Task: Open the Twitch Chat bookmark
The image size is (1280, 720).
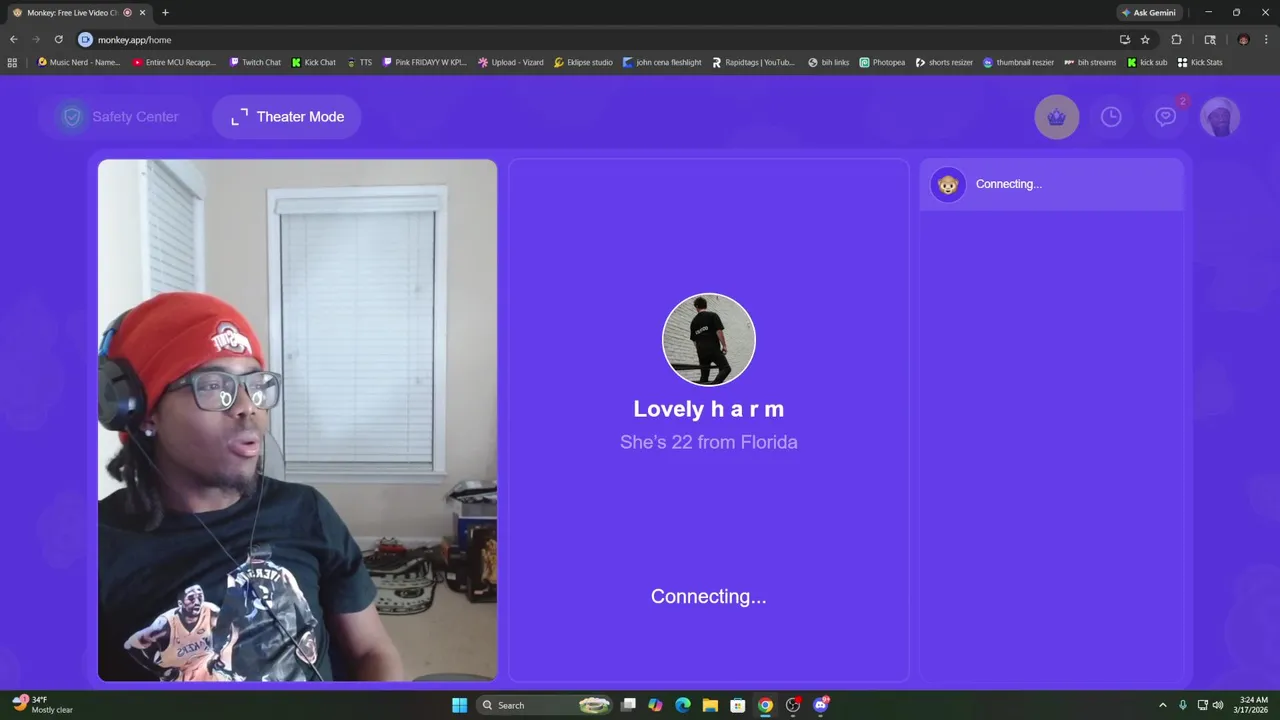Action: [x=255, y=62]
